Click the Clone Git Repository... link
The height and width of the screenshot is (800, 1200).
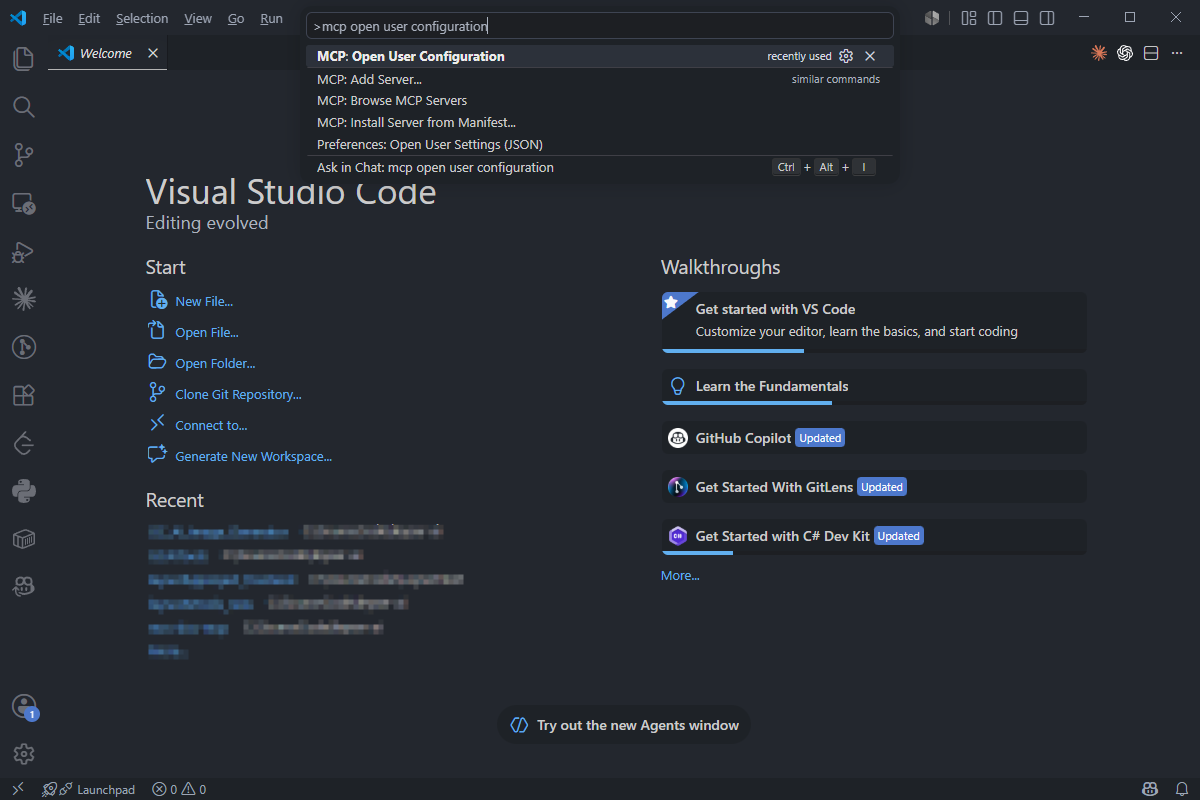coord(238,394)
